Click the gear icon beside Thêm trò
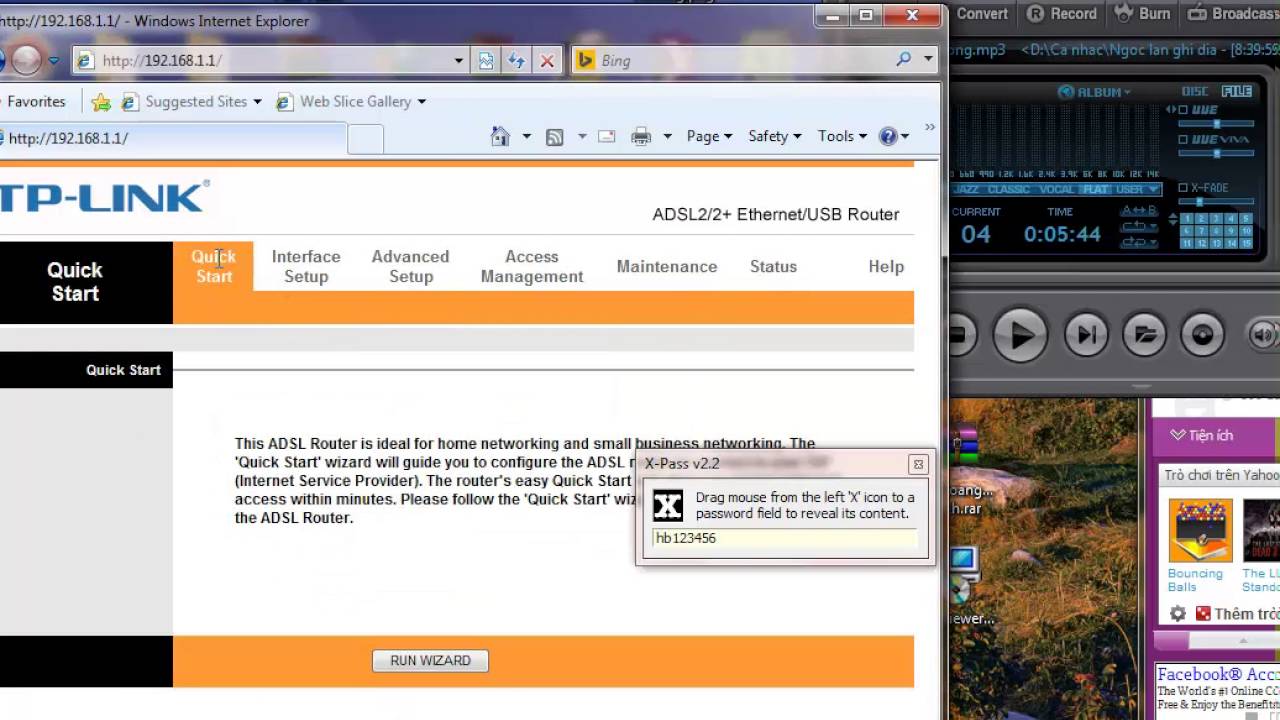Image resolution: width=1280 pixels, height=720 pixels. coord(1178,614)
